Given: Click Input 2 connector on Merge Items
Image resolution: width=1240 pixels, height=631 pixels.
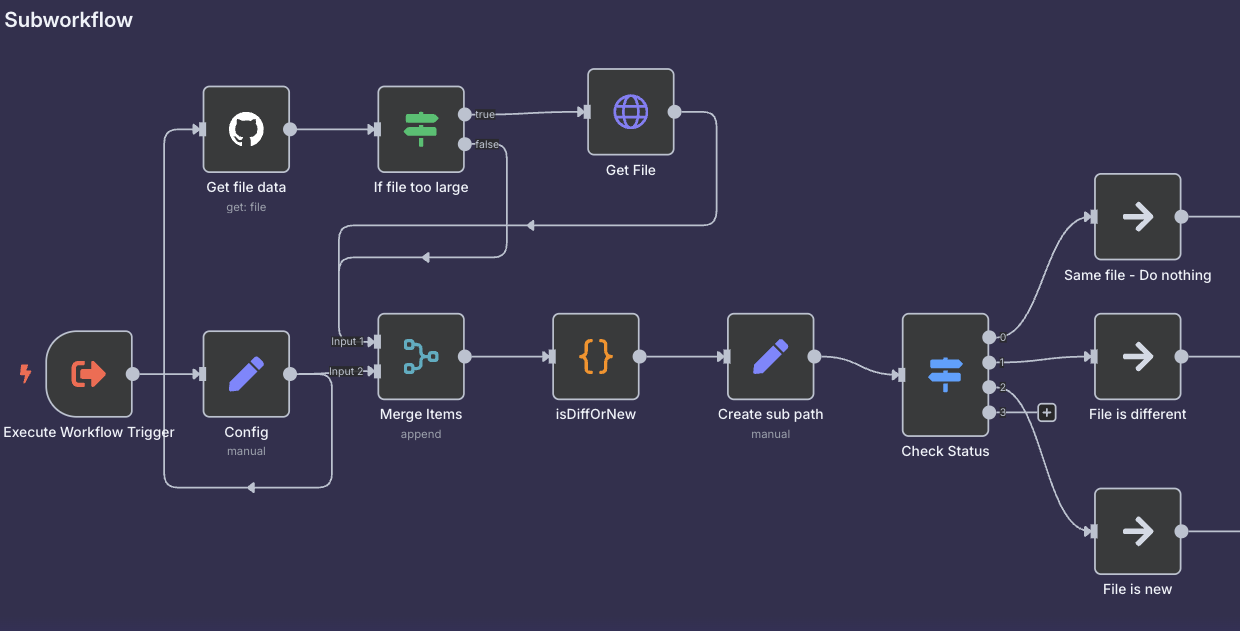Looking at the screenshot, I should 377,372.
